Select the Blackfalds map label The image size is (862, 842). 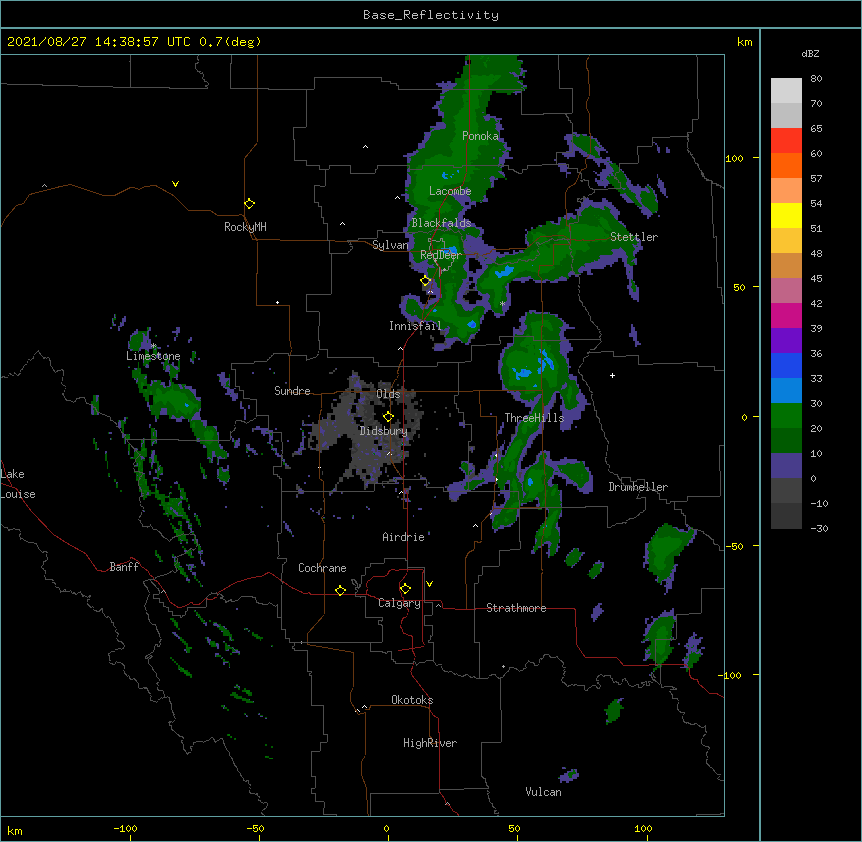(x=441, y=223)
